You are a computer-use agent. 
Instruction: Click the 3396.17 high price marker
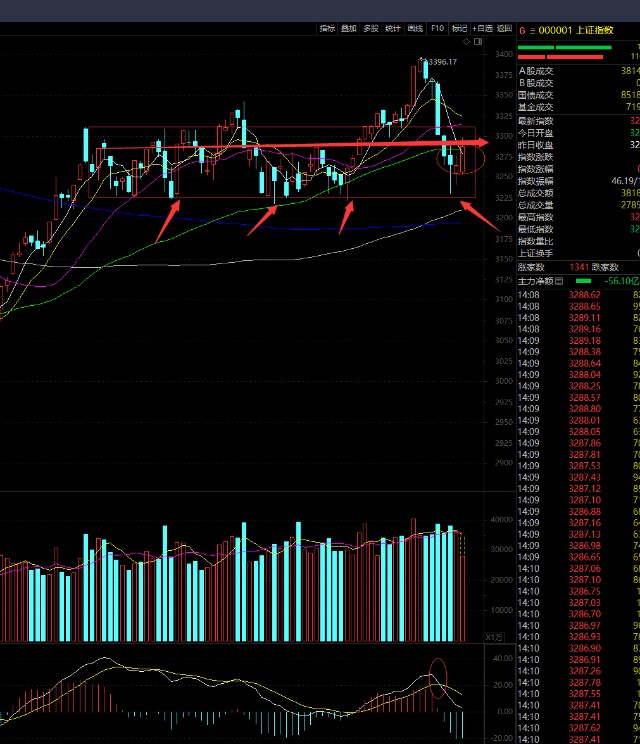coord(443,62)
